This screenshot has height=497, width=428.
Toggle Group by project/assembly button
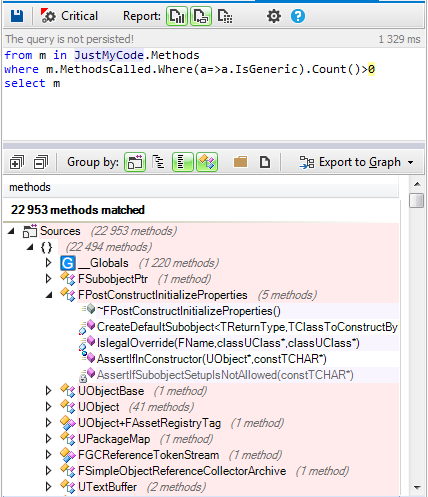[135, 162]
